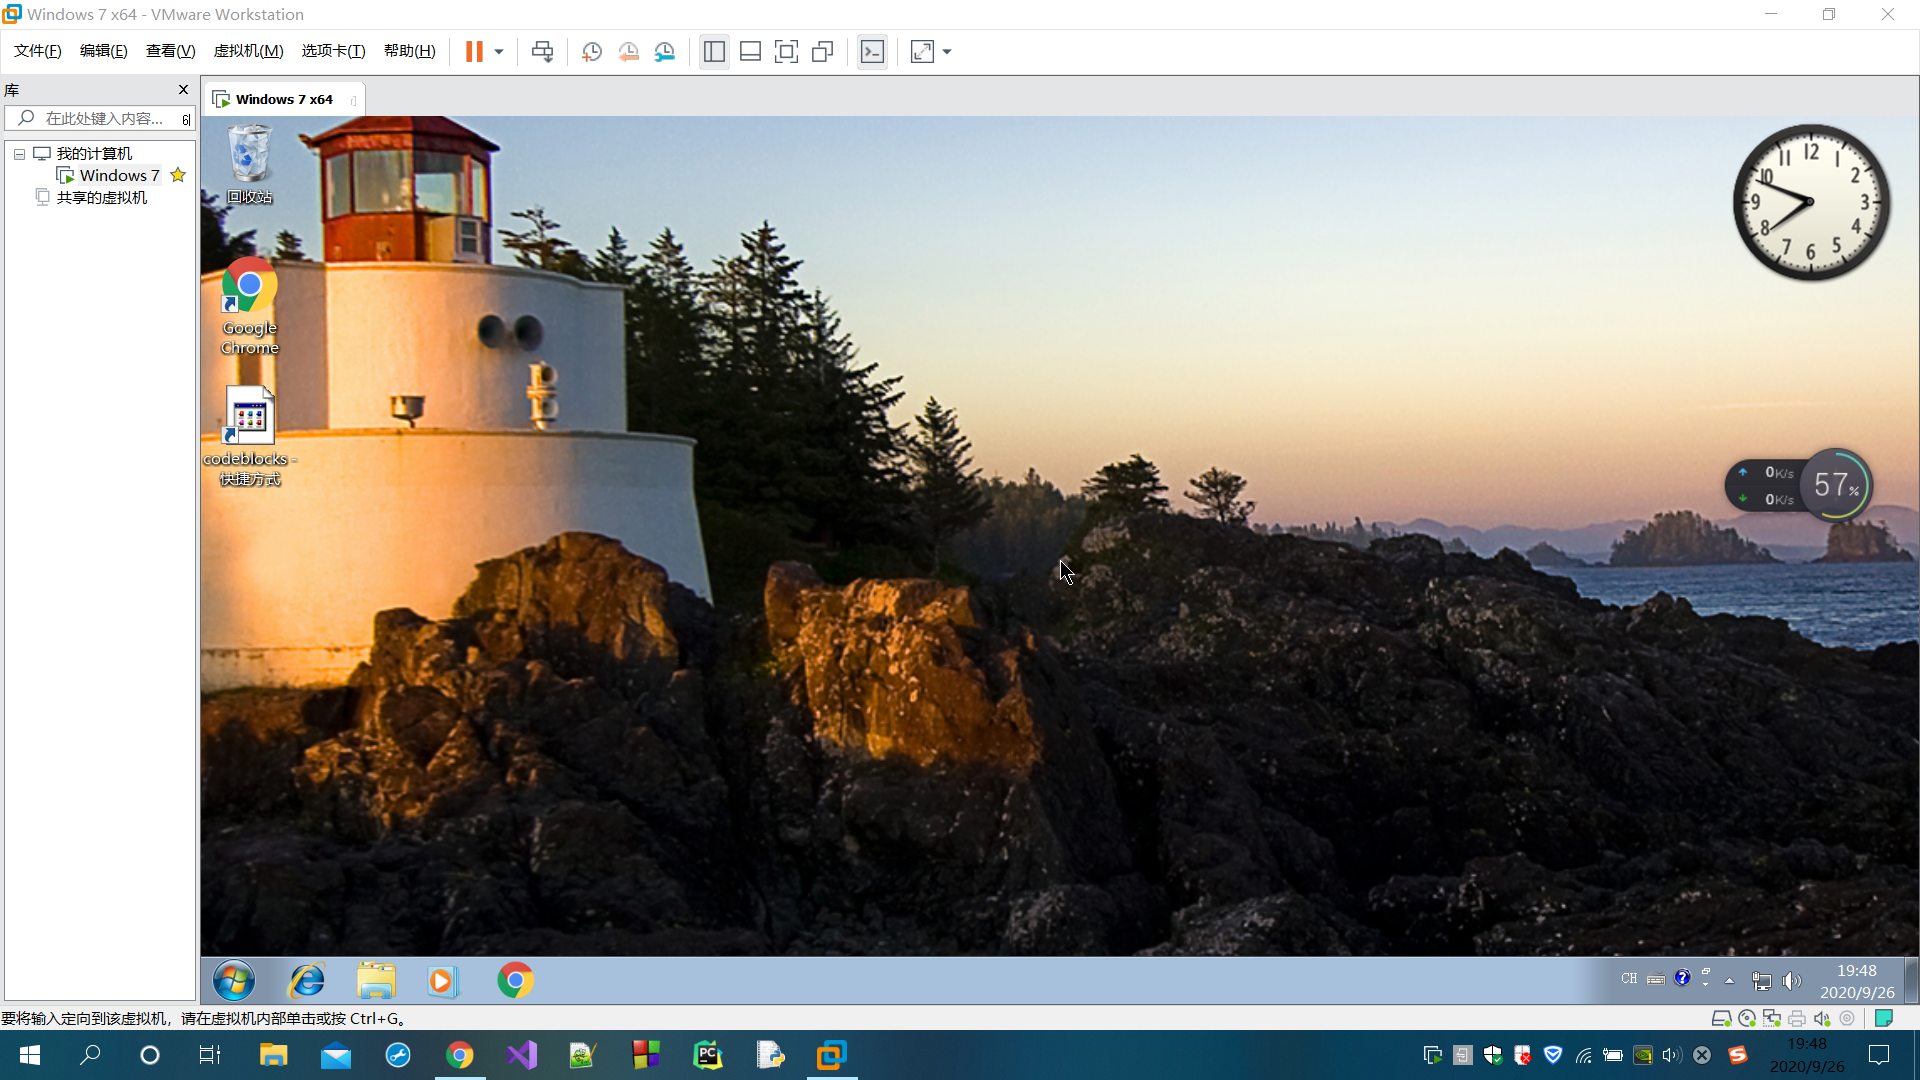
Task: Switch to Unity mode
Action: click(822, 52)
